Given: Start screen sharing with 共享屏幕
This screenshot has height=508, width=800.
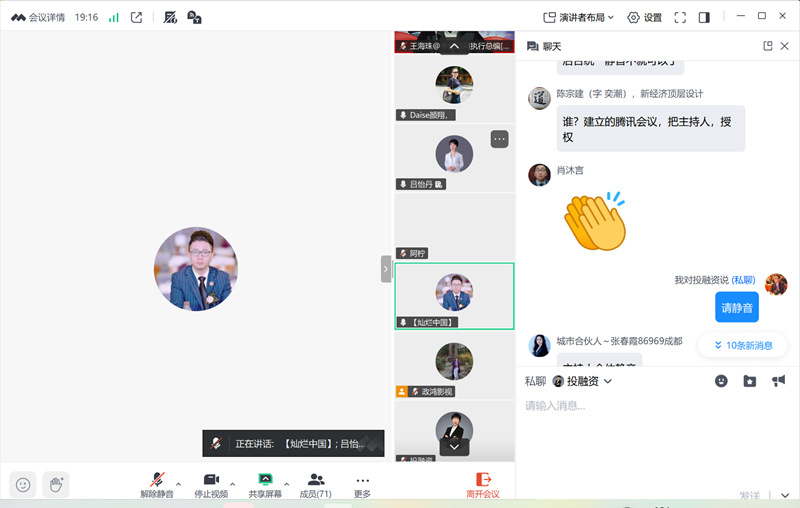Looking at the screenshot, I should pos(264,484).
